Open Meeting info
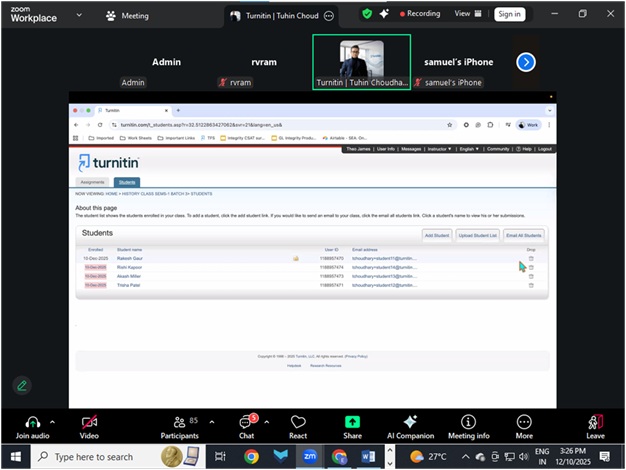The height and width of the screenshot is (470, 626). 468,422
